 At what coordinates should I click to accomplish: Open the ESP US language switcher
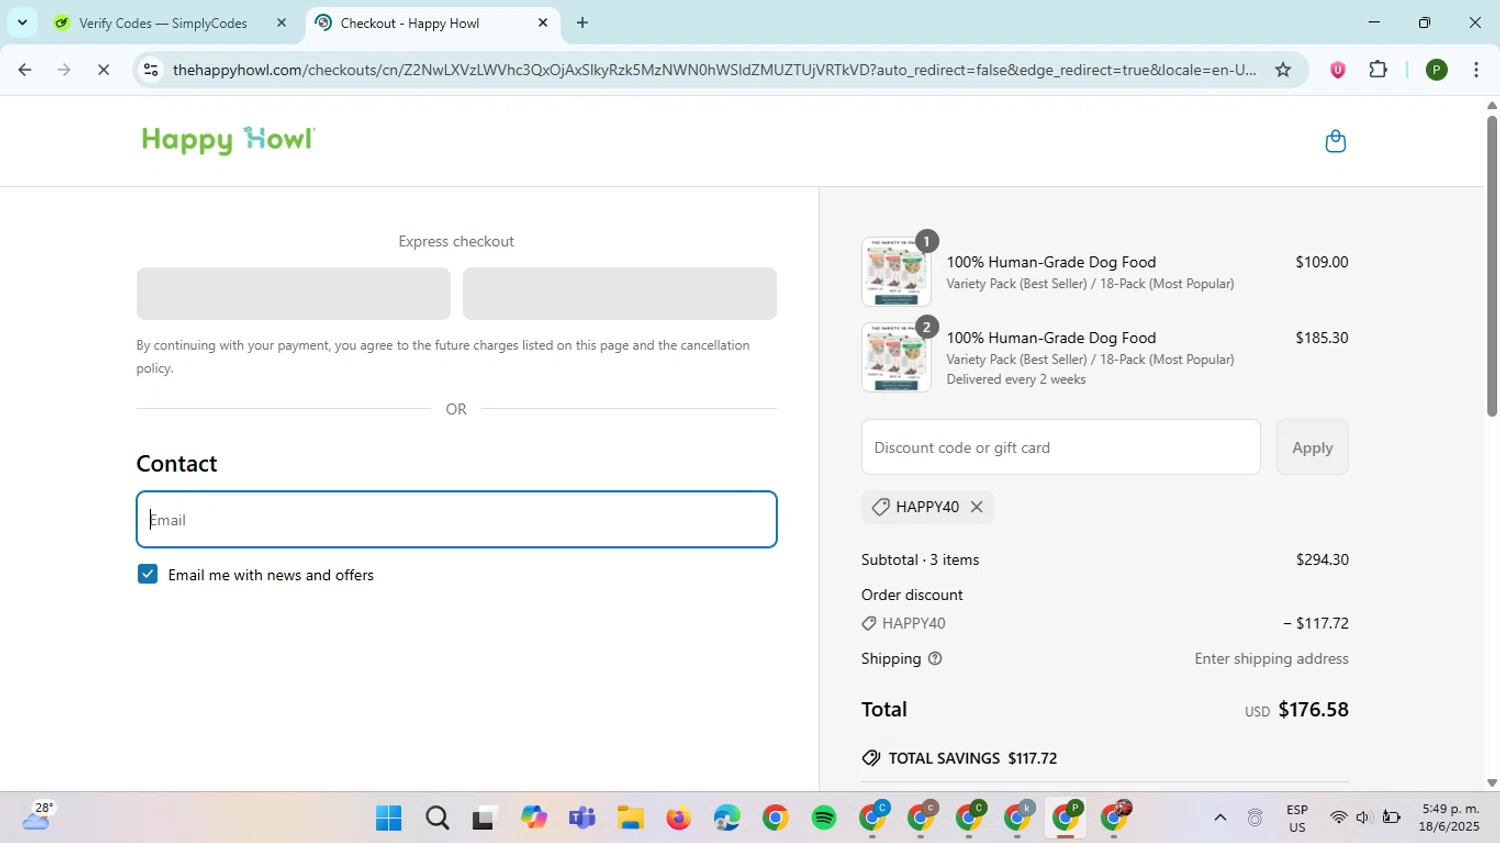1297,818
